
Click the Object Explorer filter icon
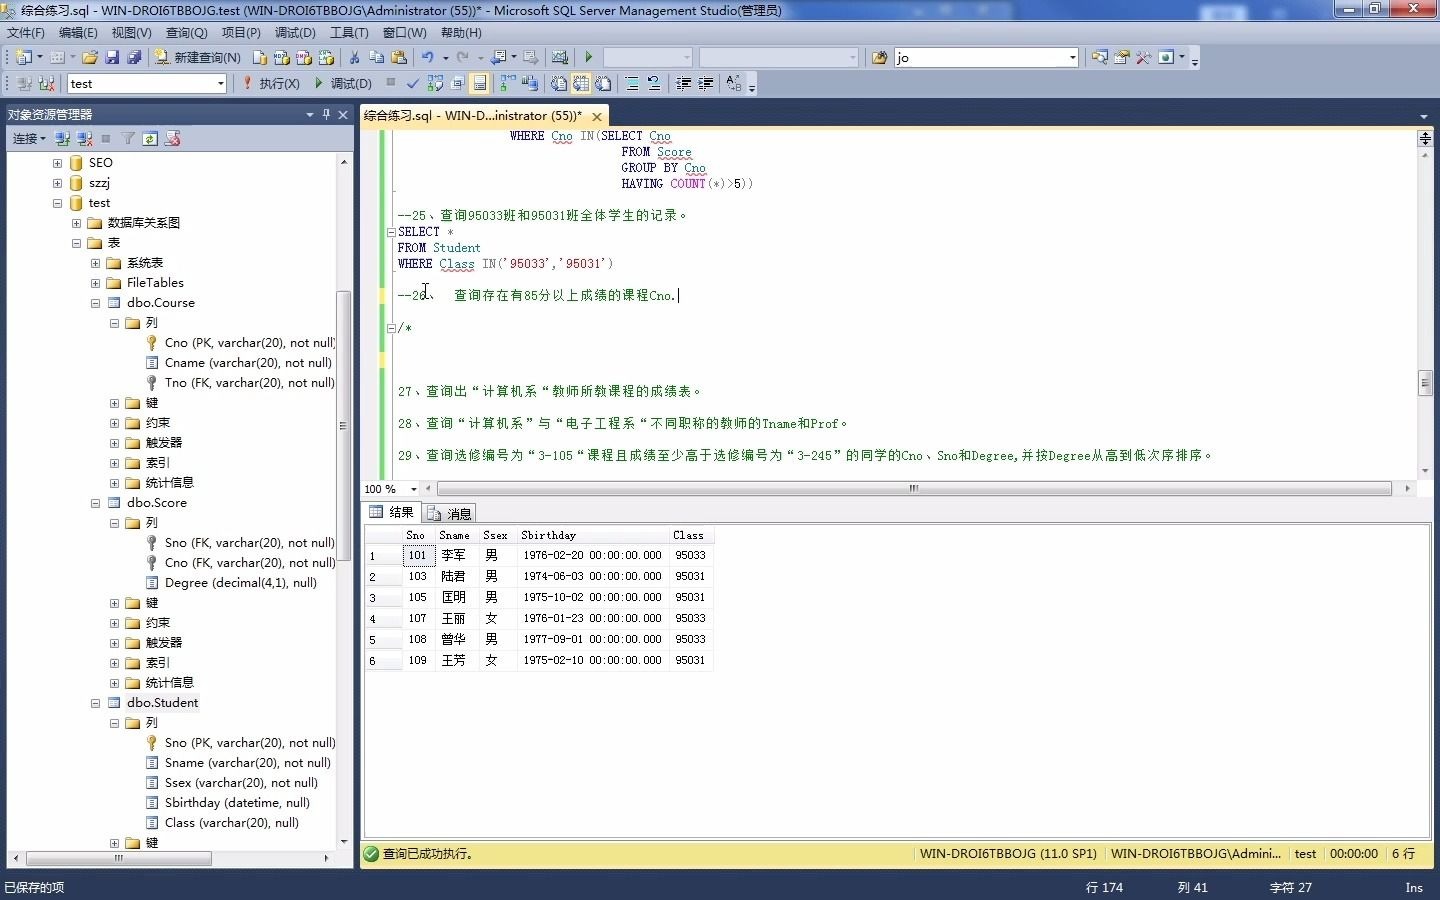tap(128, 139)
